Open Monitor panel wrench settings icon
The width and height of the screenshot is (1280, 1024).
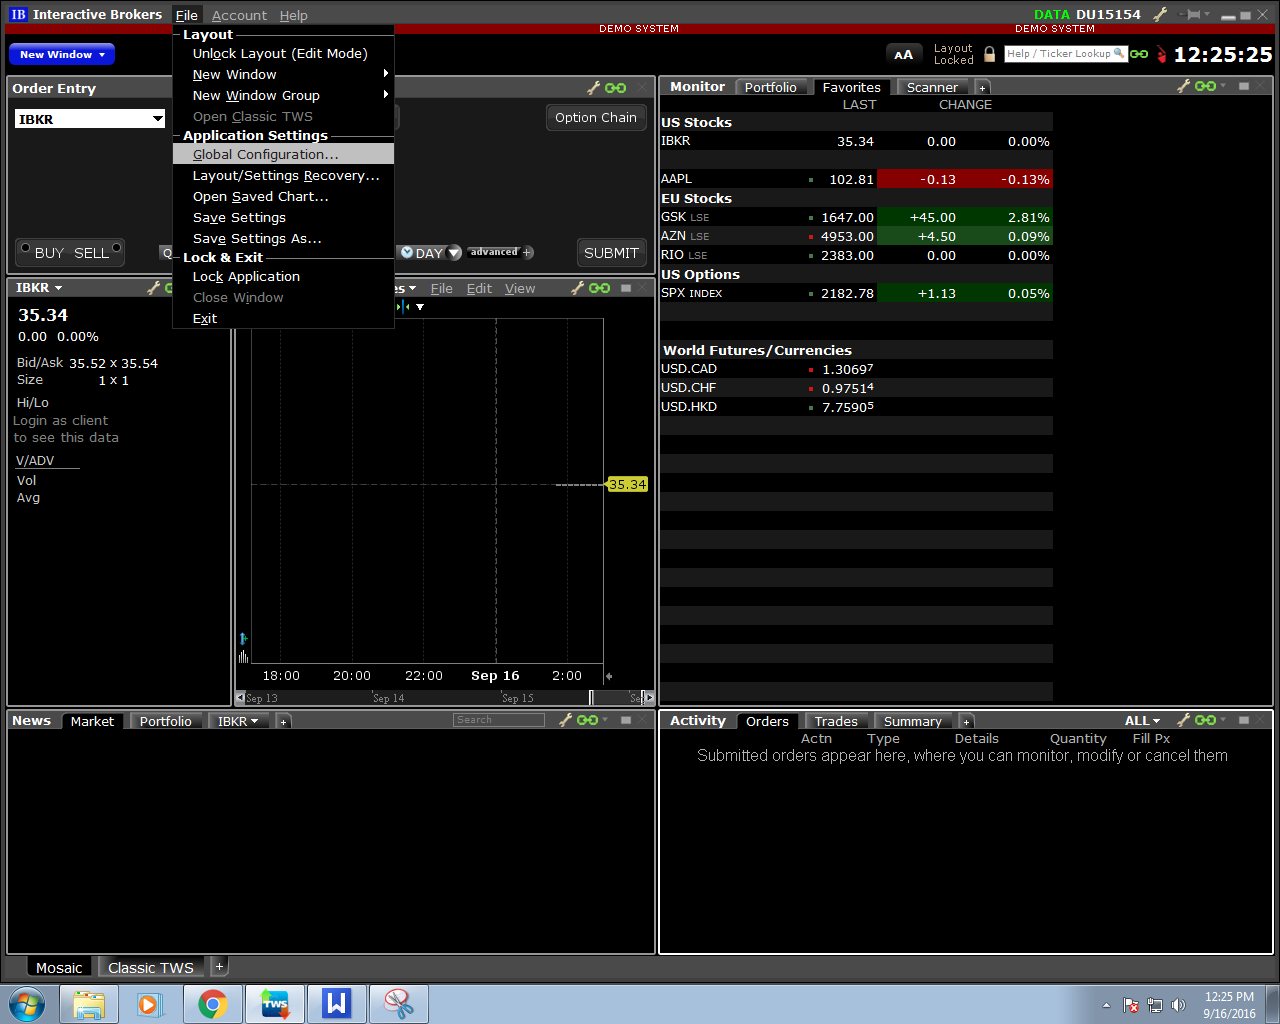(x=1183, y=87)
